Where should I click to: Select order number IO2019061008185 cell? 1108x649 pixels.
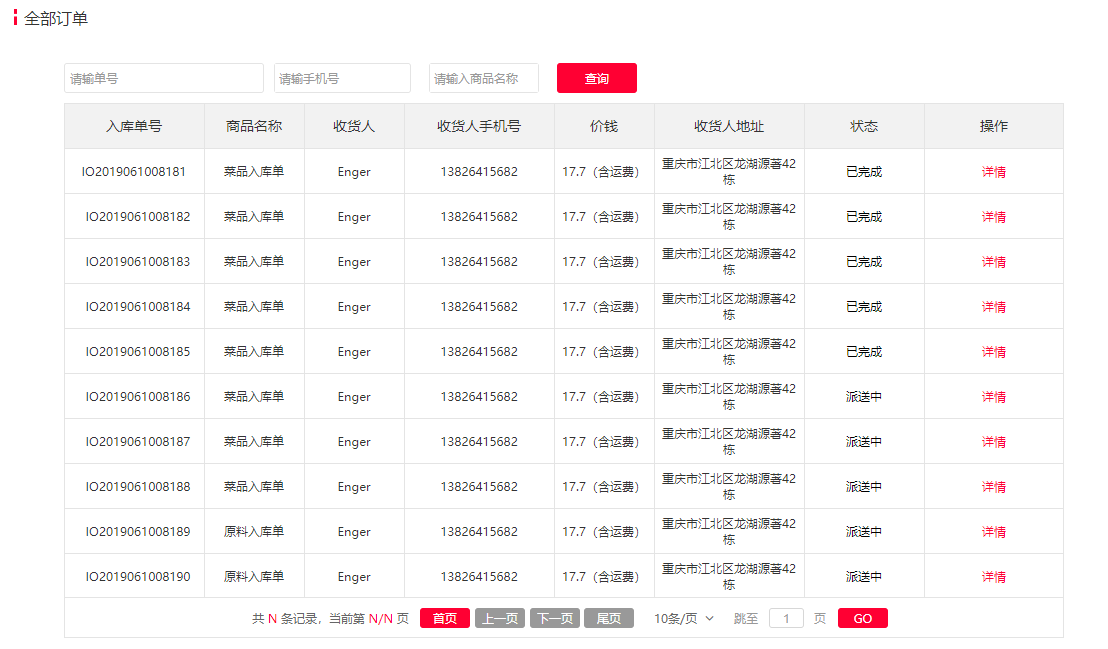[137, 352]
